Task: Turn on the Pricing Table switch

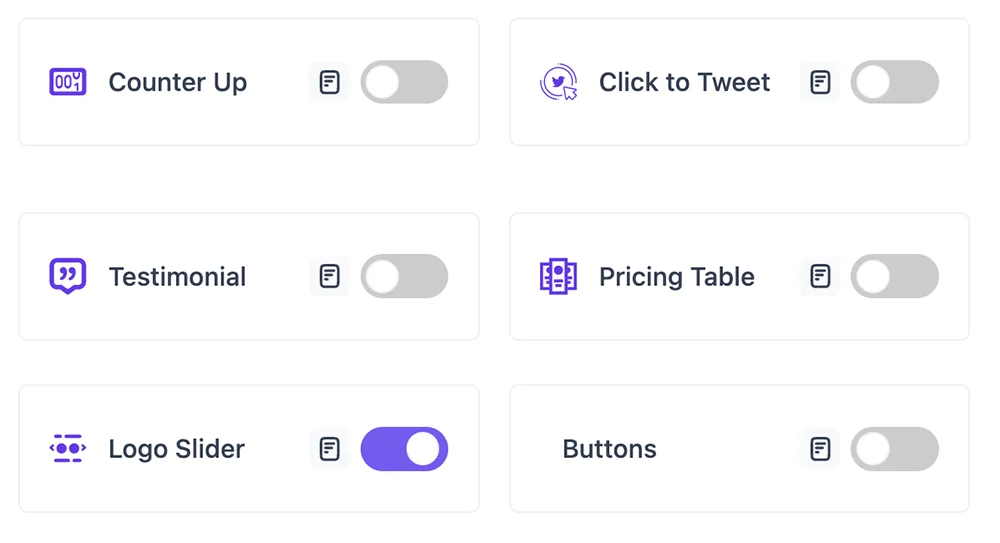Action: 895,276
